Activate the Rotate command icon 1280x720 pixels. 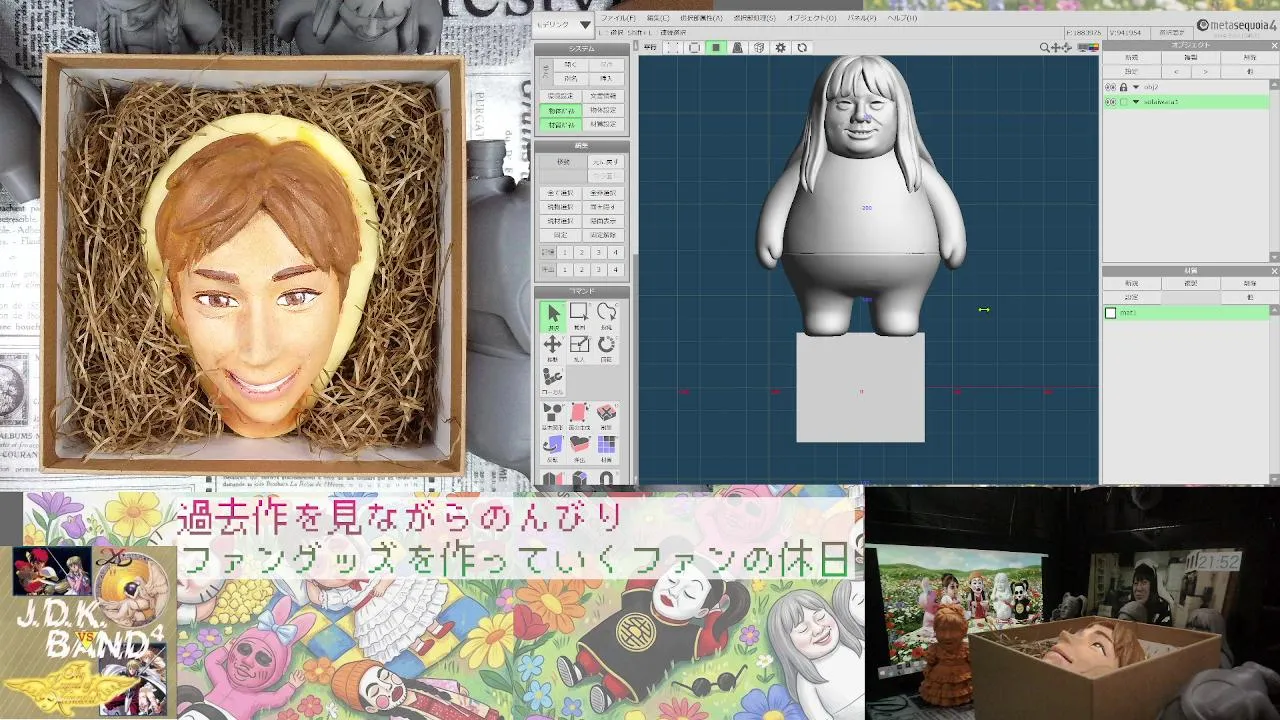tap(606, 347)
